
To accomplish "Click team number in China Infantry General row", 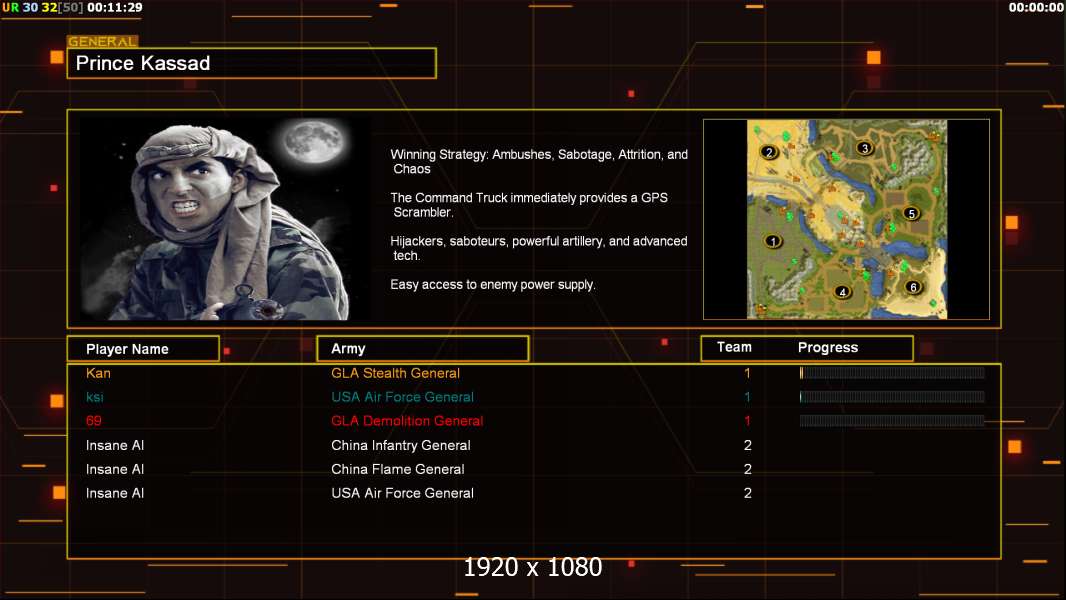I will (747, 445).
